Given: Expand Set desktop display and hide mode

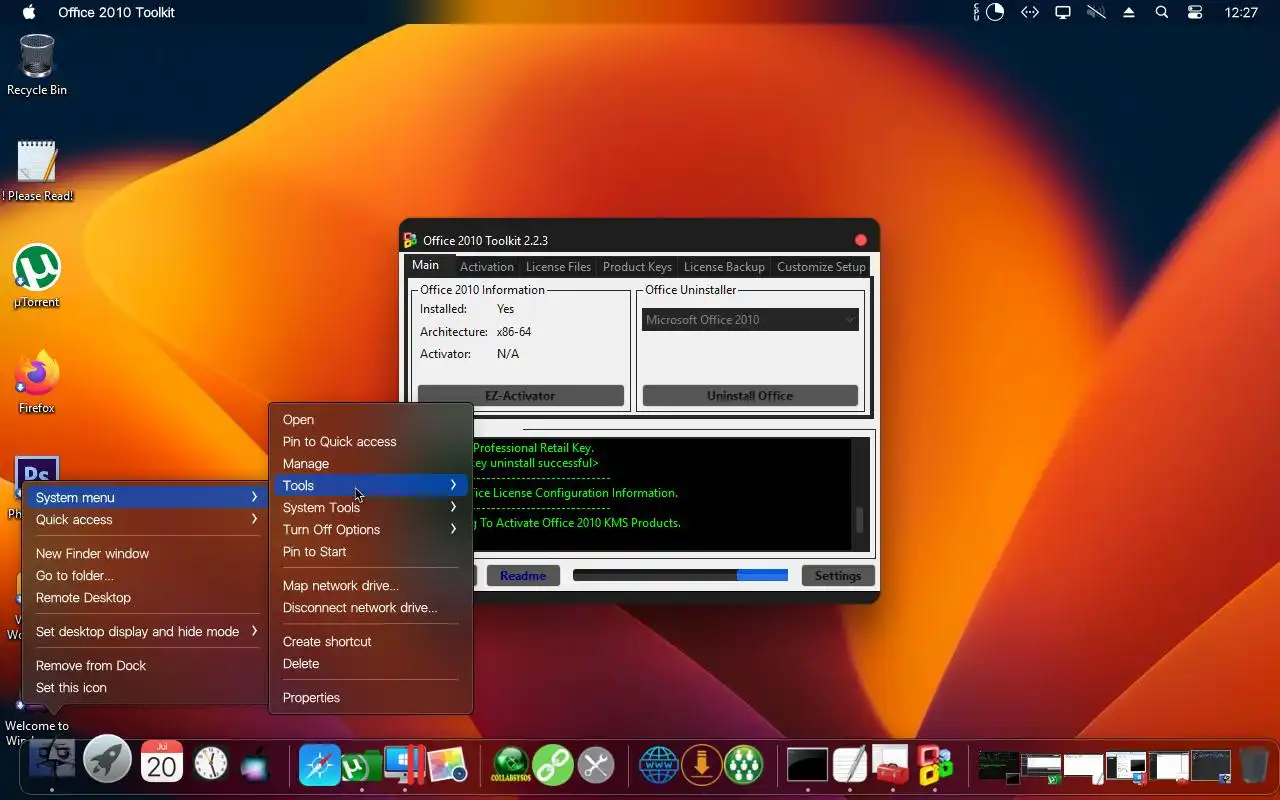Looking at the screenshot, I should click(146, 631).
